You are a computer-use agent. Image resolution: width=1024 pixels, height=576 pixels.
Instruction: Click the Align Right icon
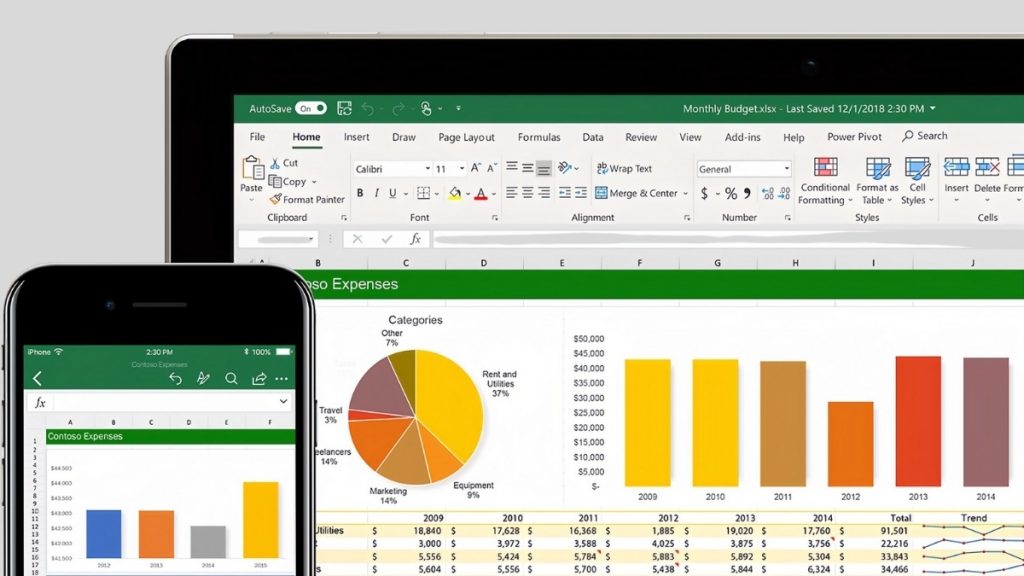543,193
